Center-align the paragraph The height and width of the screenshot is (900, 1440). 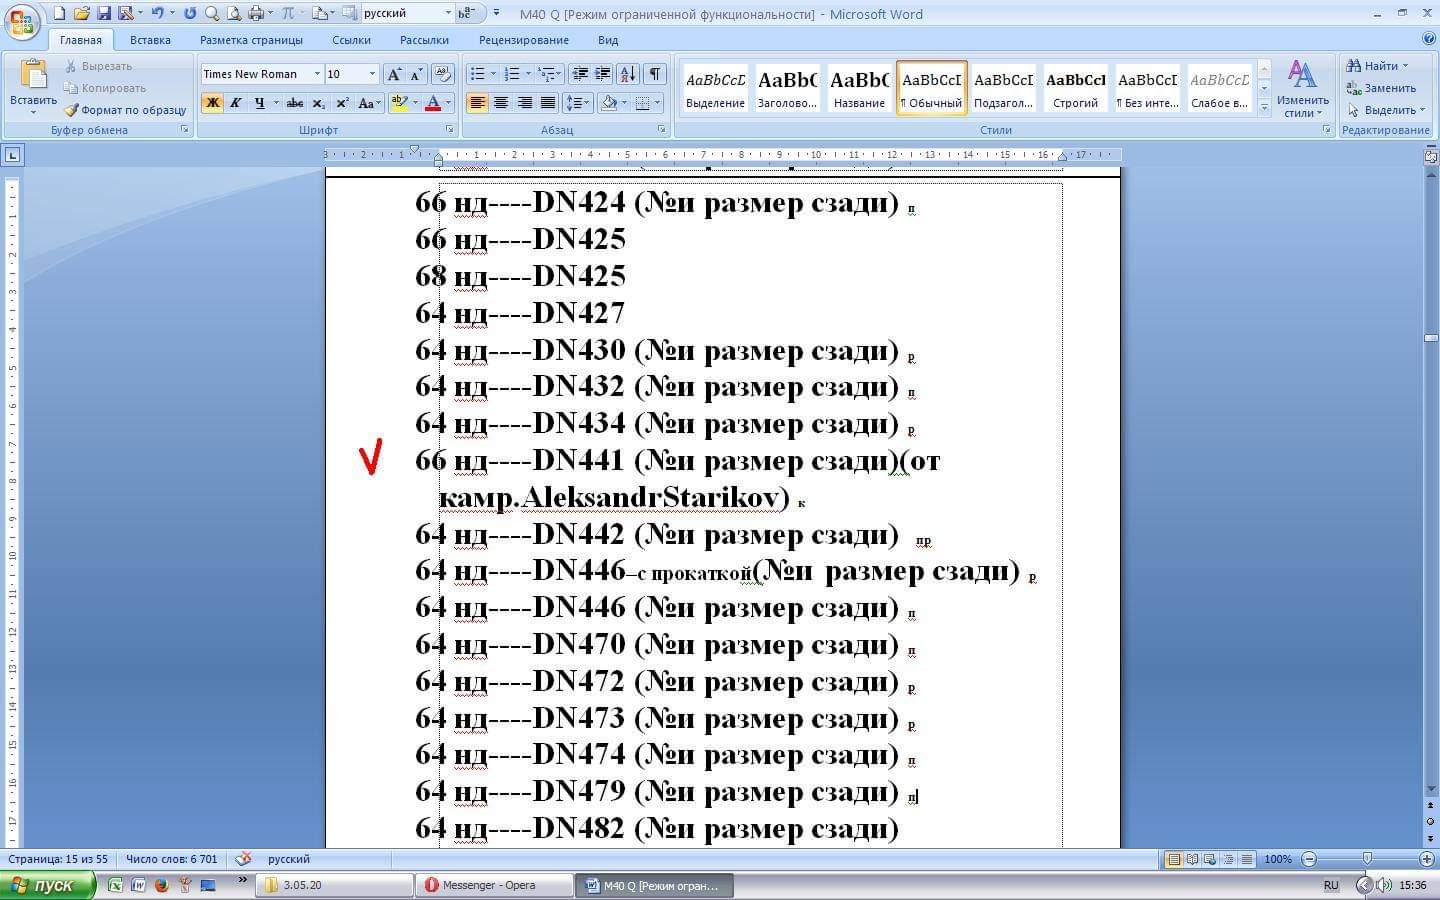point(501,103)
